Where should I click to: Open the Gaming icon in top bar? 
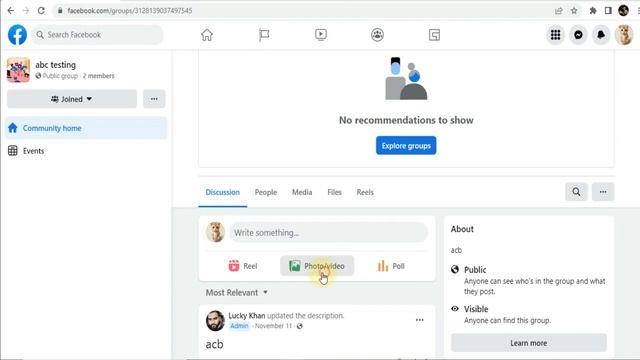[434, 35]
